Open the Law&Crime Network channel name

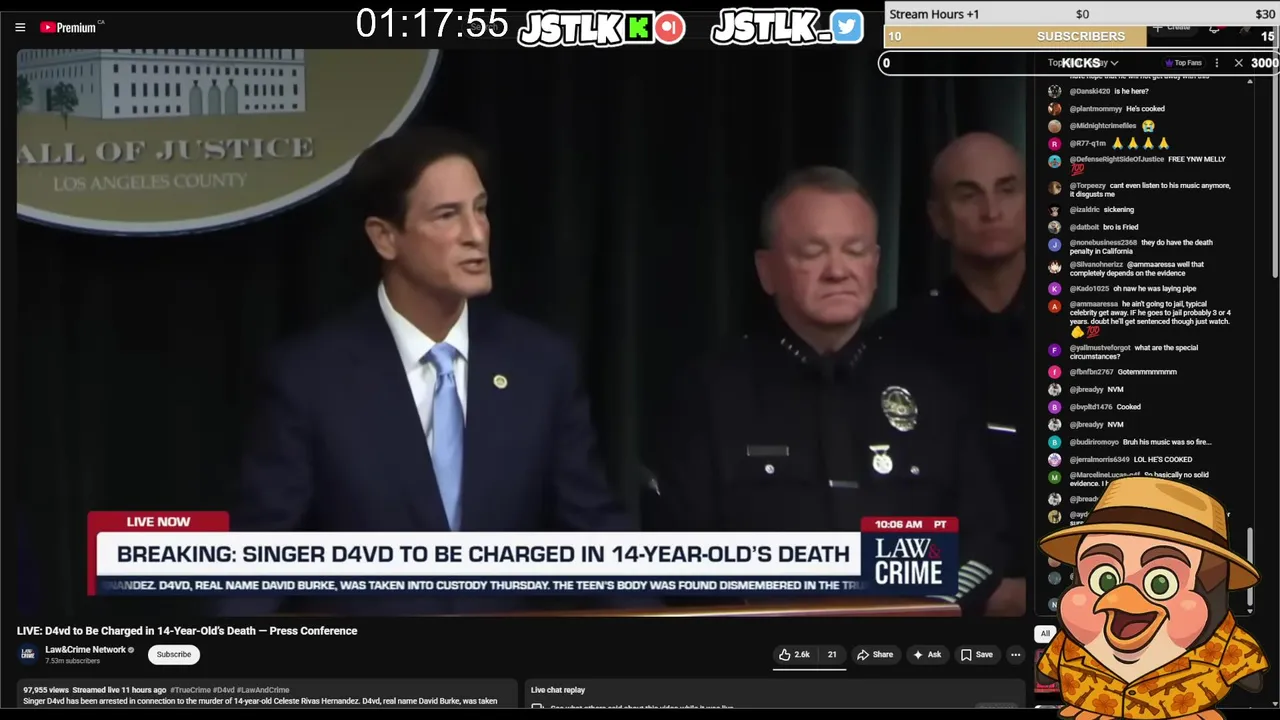pyautogui.click(x=85, y=650)
